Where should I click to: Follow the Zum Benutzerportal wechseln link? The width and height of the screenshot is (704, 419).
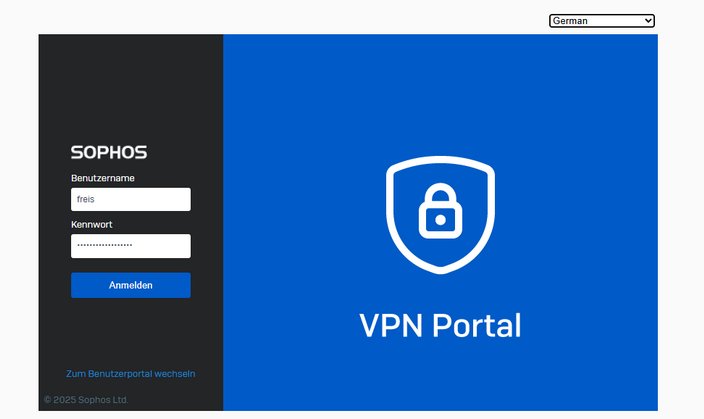(x=130, y=374)
